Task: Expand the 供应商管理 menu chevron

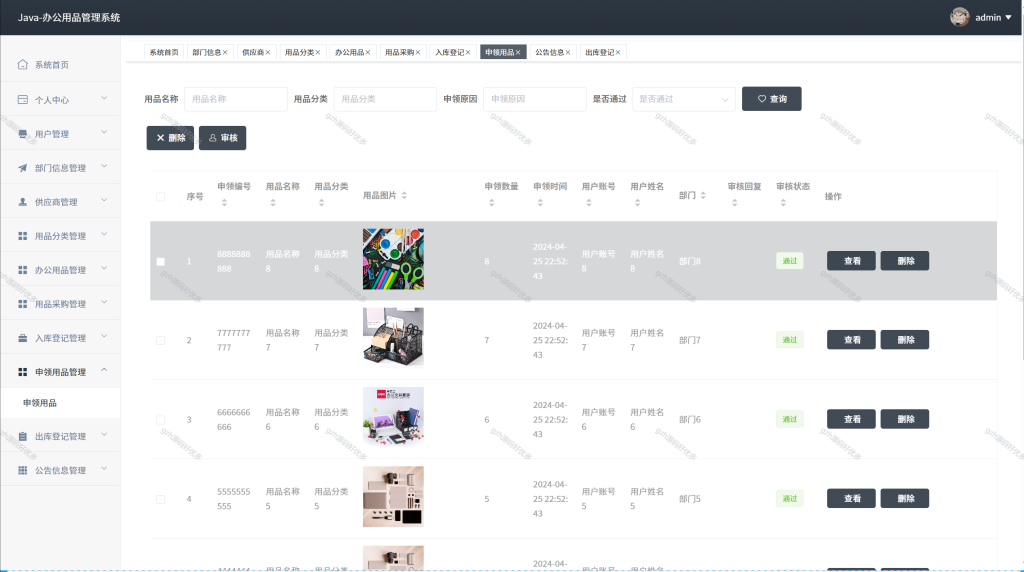Action: 104,200
